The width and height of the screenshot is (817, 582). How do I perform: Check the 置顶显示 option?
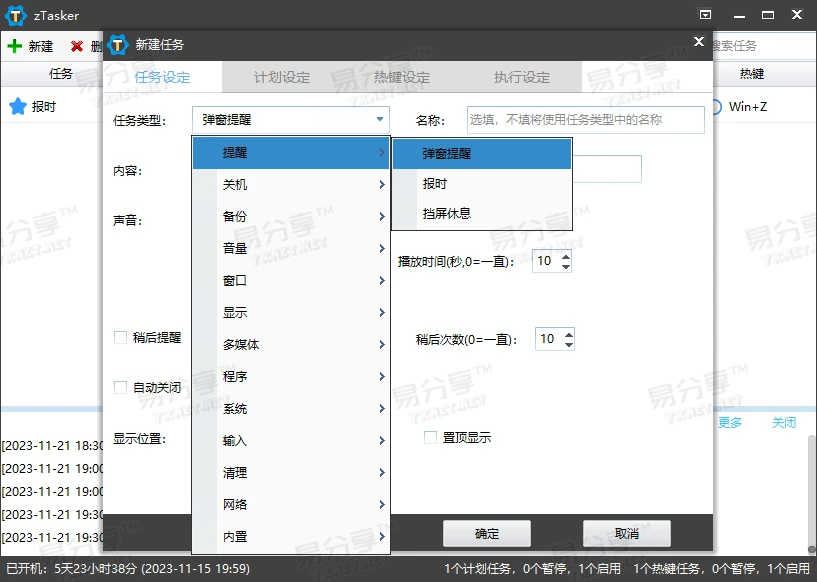click(430, 437)
